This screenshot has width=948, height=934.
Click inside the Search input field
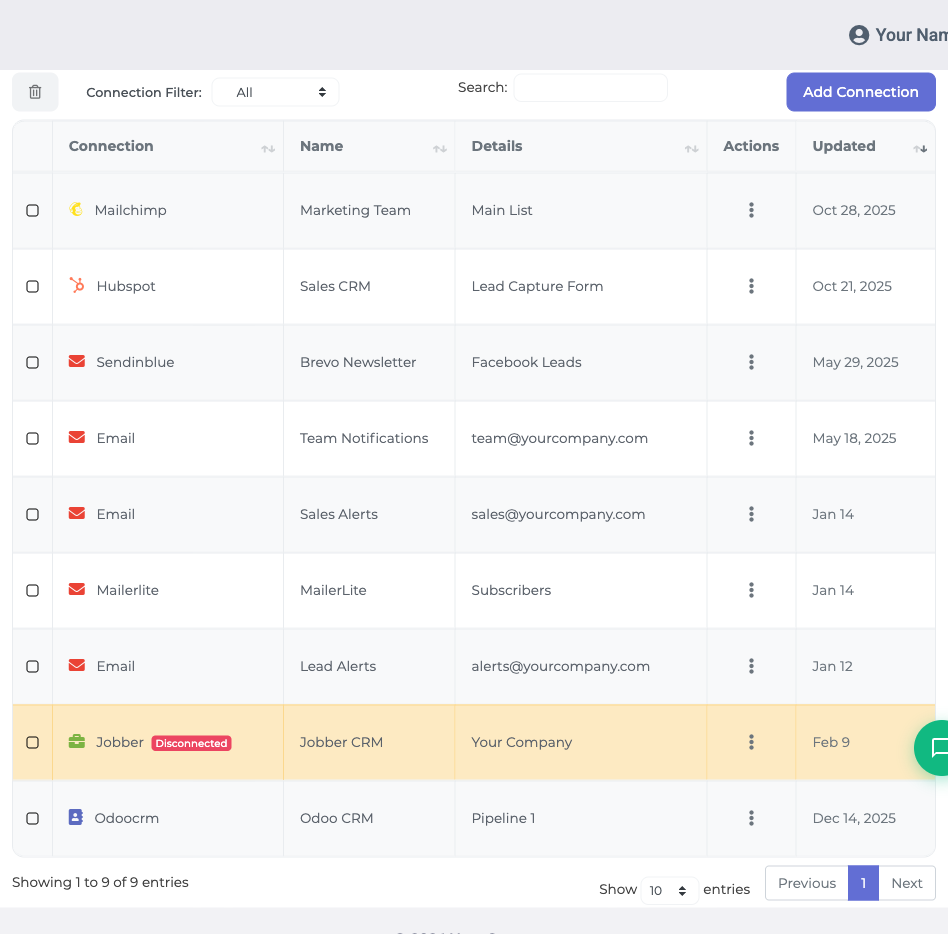click(x=590, y=87)
